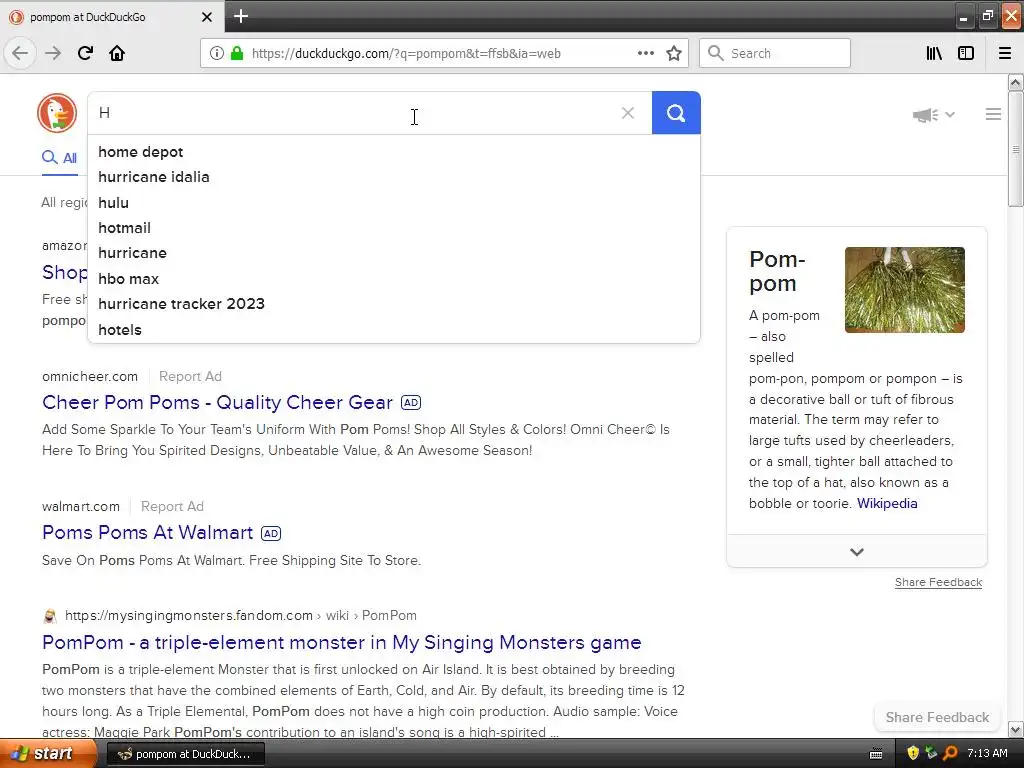Click scrollbar down arrow
The width and height of the screenshot is (1024, 768).
pos(1015,729)
